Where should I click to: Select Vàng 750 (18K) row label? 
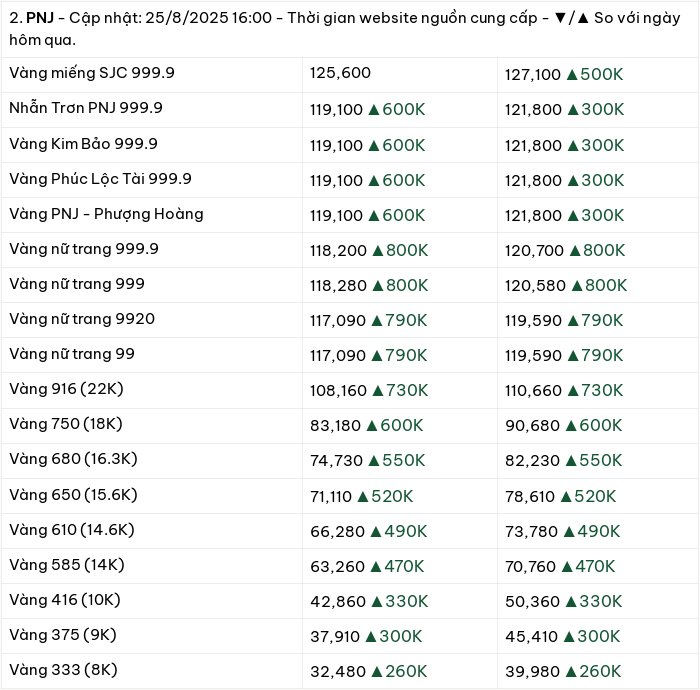coord(66,424)
